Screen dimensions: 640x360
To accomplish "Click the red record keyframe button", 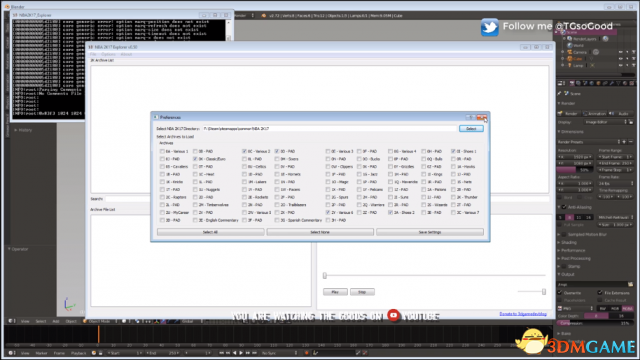I will 307,353.
